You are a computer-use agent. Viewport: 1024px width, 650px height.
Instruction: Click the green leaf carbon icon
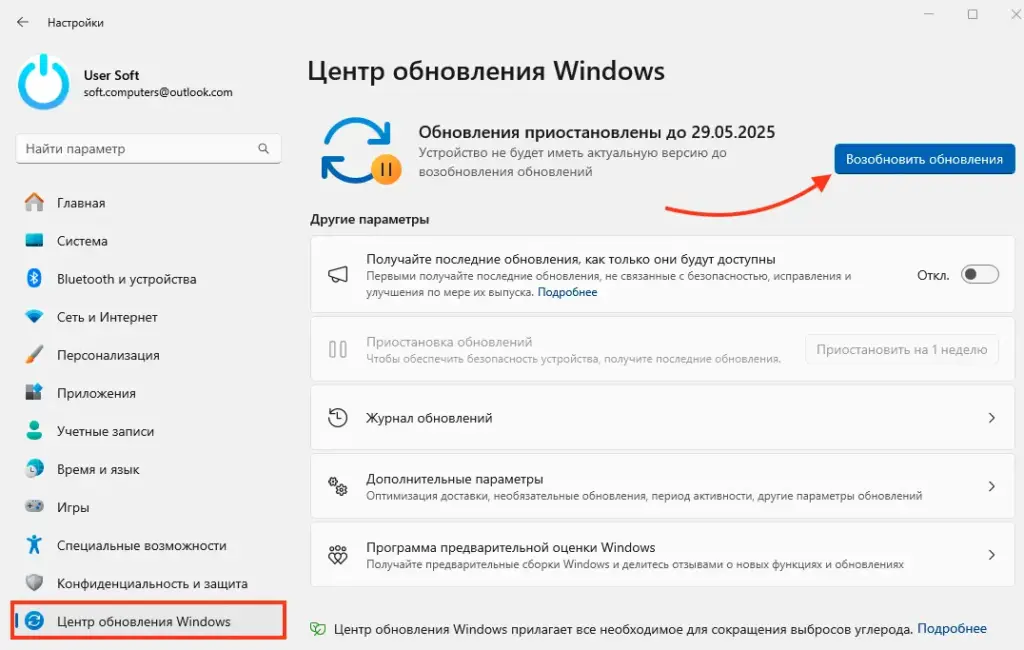click(318, 629)
